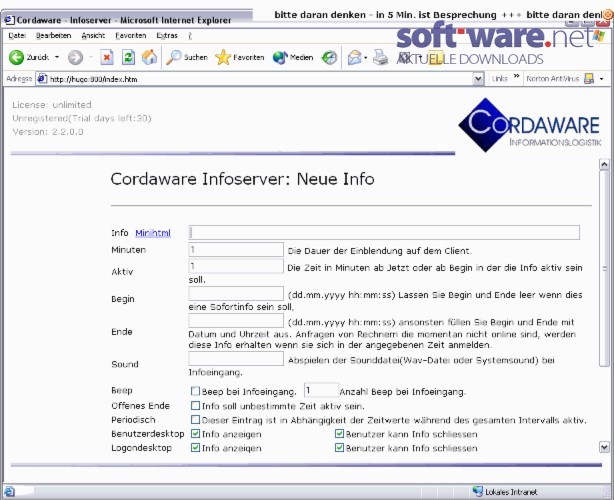Open the Medien toolbar button

pyautogui.click(x=293, y=58)
